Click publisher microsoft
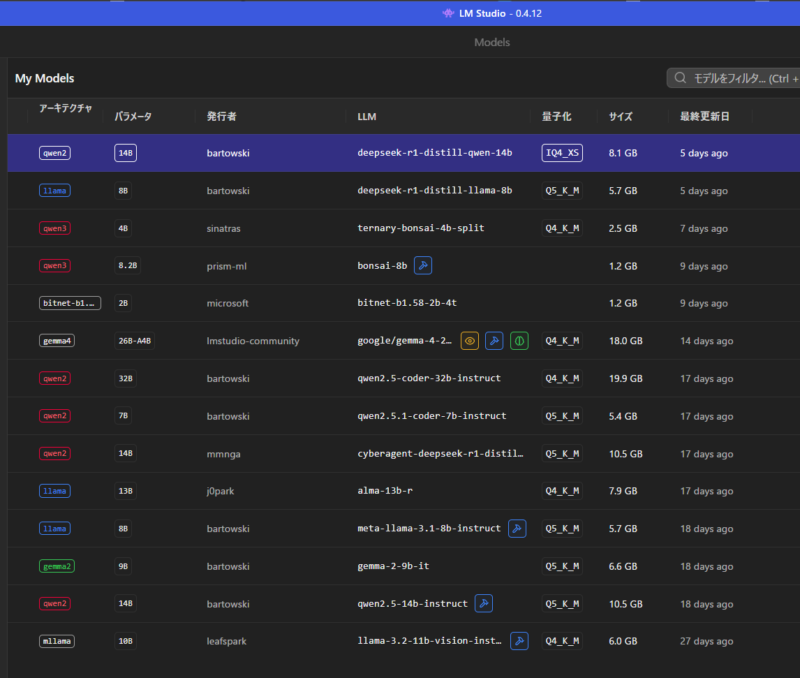800x678 pixels. click(228, 303)
